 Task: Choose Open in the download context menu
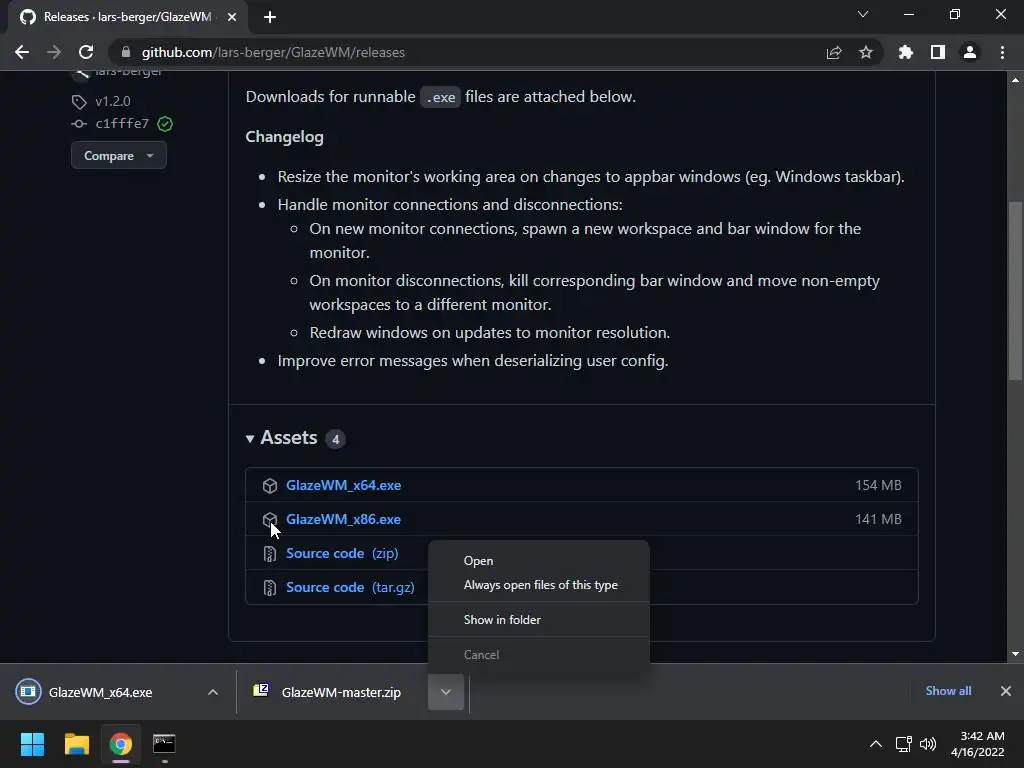point(539,561)
